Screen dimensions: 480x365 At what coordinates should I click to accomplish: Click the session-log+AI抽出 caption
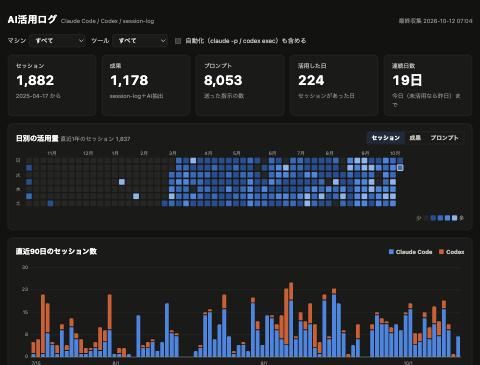(x=137, y=96)
